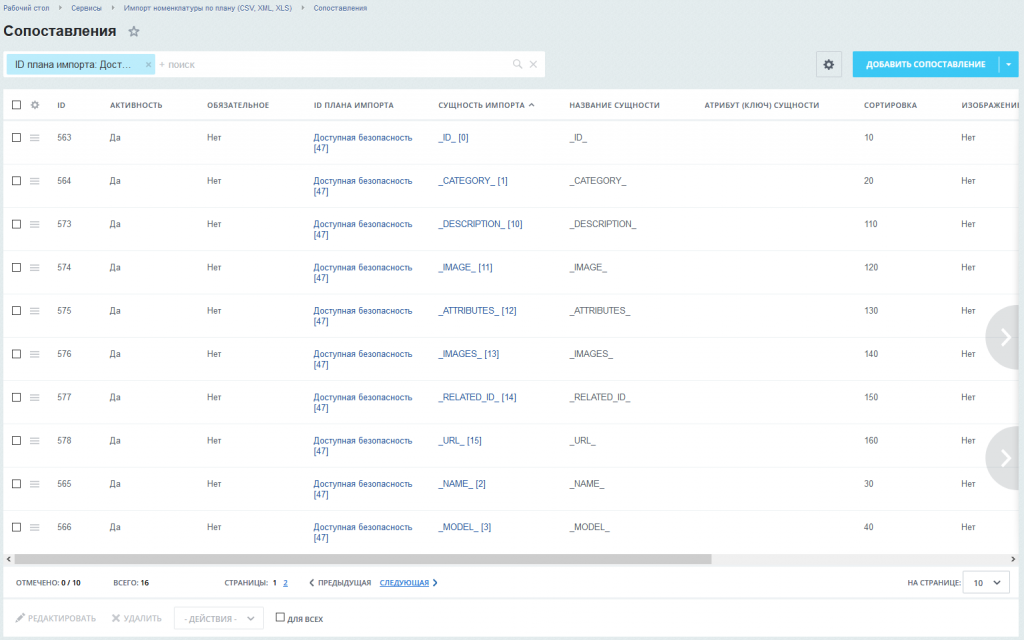Add page to favorites with star icon

tap(134, 31)
